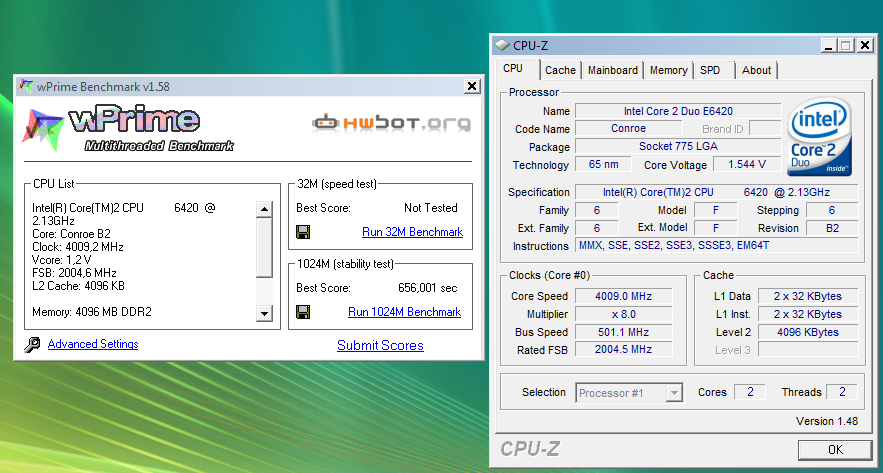
Task: Click 'Memory: 4096 MB DDR2' in CPU List
Action: 92,312
